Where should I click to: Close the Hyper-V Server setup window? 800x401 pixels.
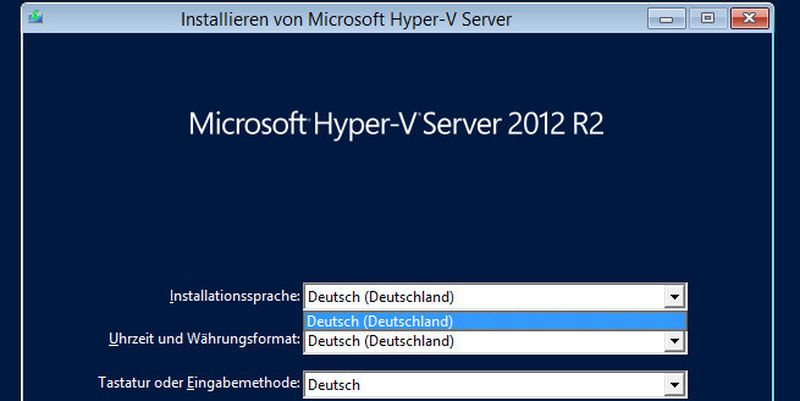tap(749, 19)
